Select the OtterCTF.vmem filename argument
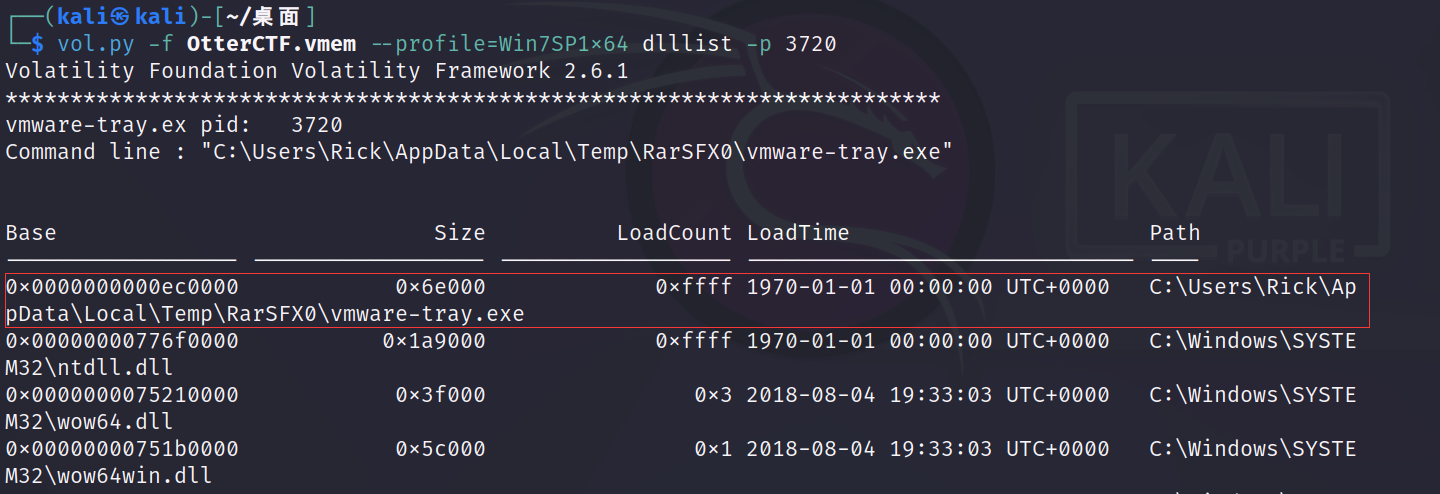The image size is (1440, 494). [271, 43]
